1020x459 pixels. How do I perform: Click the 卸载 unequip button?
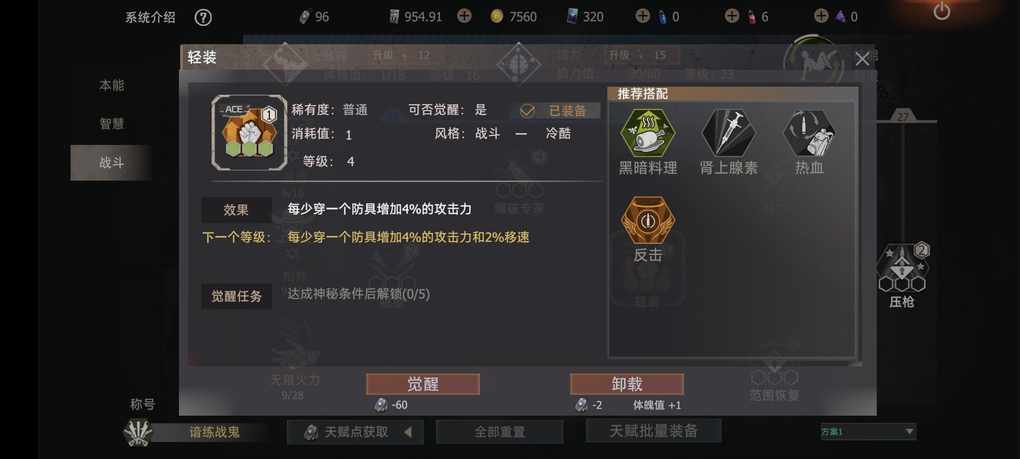point(627,384)
